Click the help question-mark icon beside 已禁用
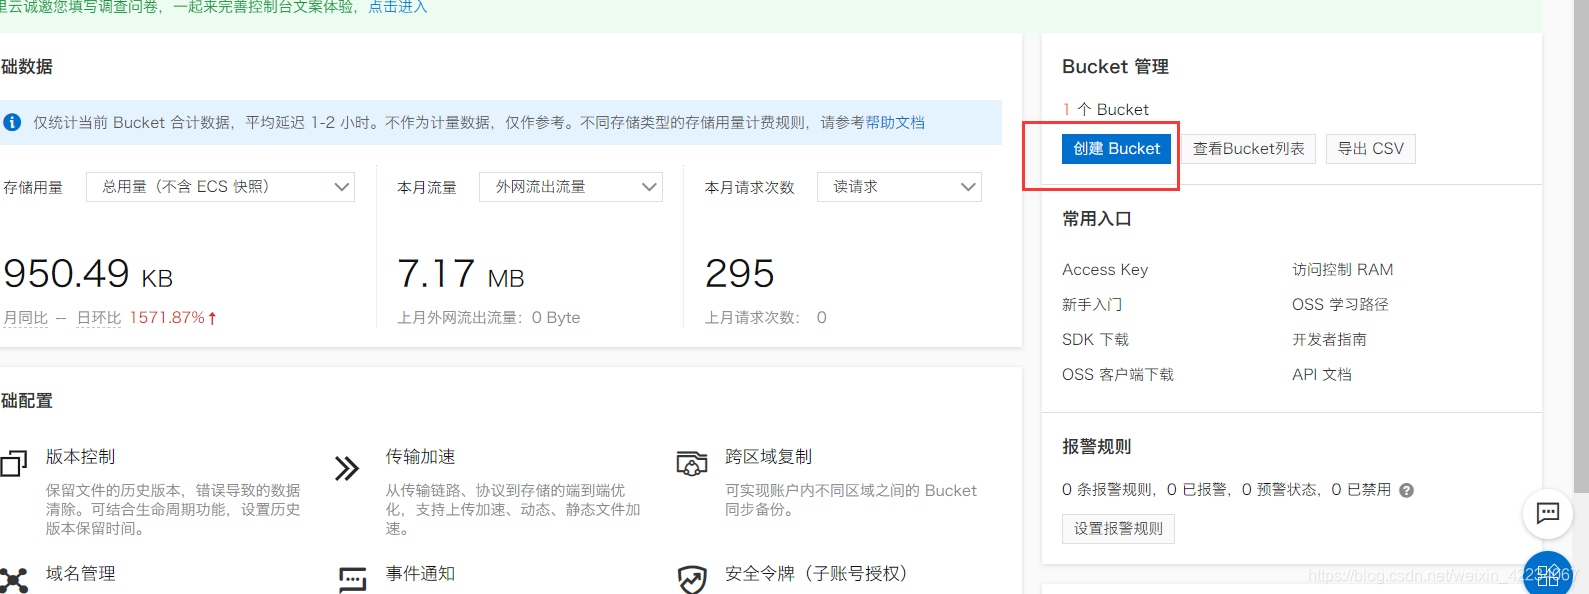 [1406, 490]
